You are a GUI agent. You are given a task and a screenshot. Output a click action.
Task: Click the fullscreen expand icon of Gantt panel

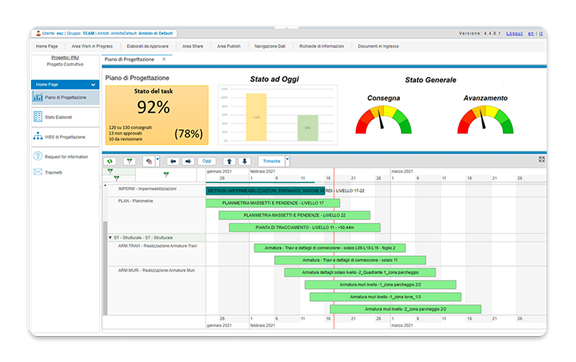pos(541,160)
